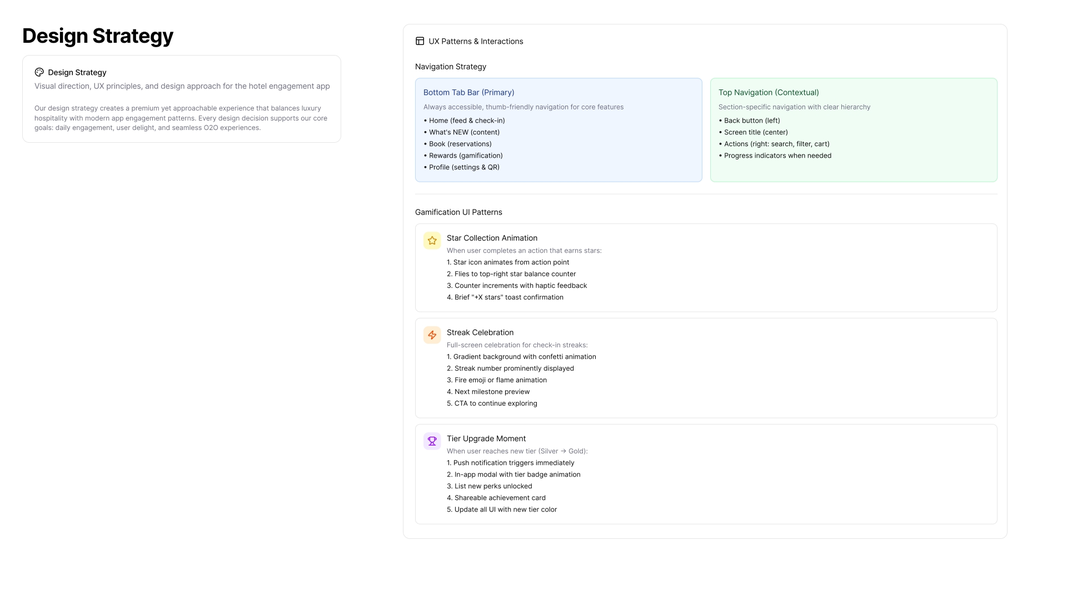Select the Top Navigation (Contextual) card
1067x600 pixels.
853,130
